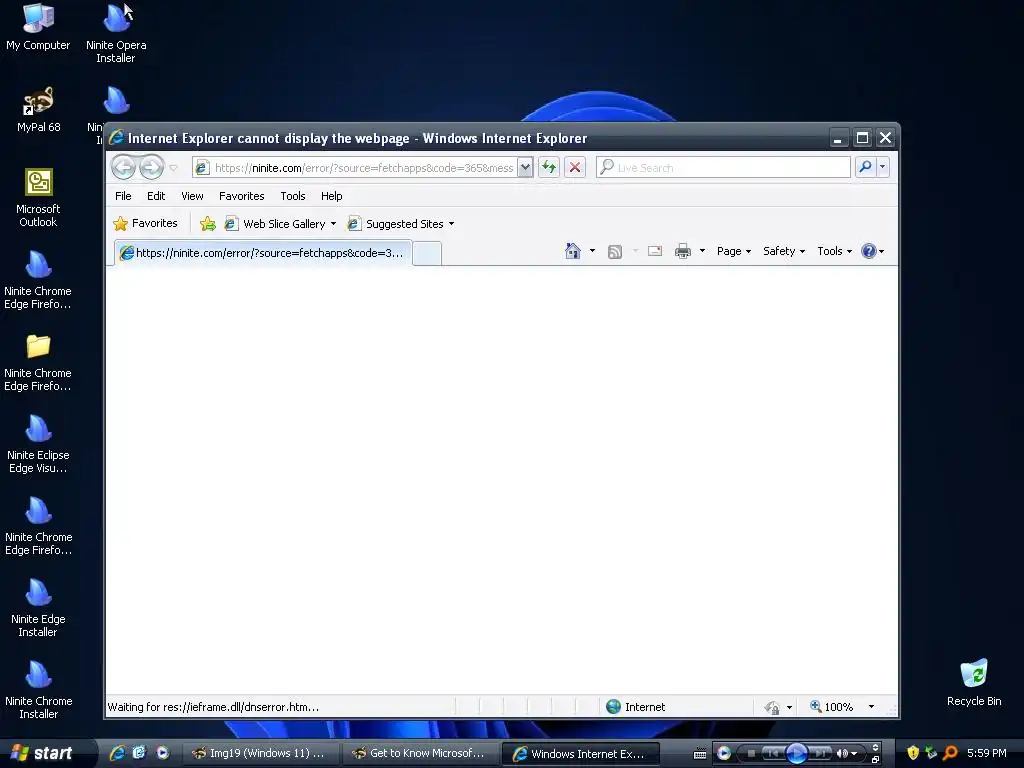Screen dimensions: 1024x768
Task: Click the Home icon in the command bar
Action: pos(573,251)
